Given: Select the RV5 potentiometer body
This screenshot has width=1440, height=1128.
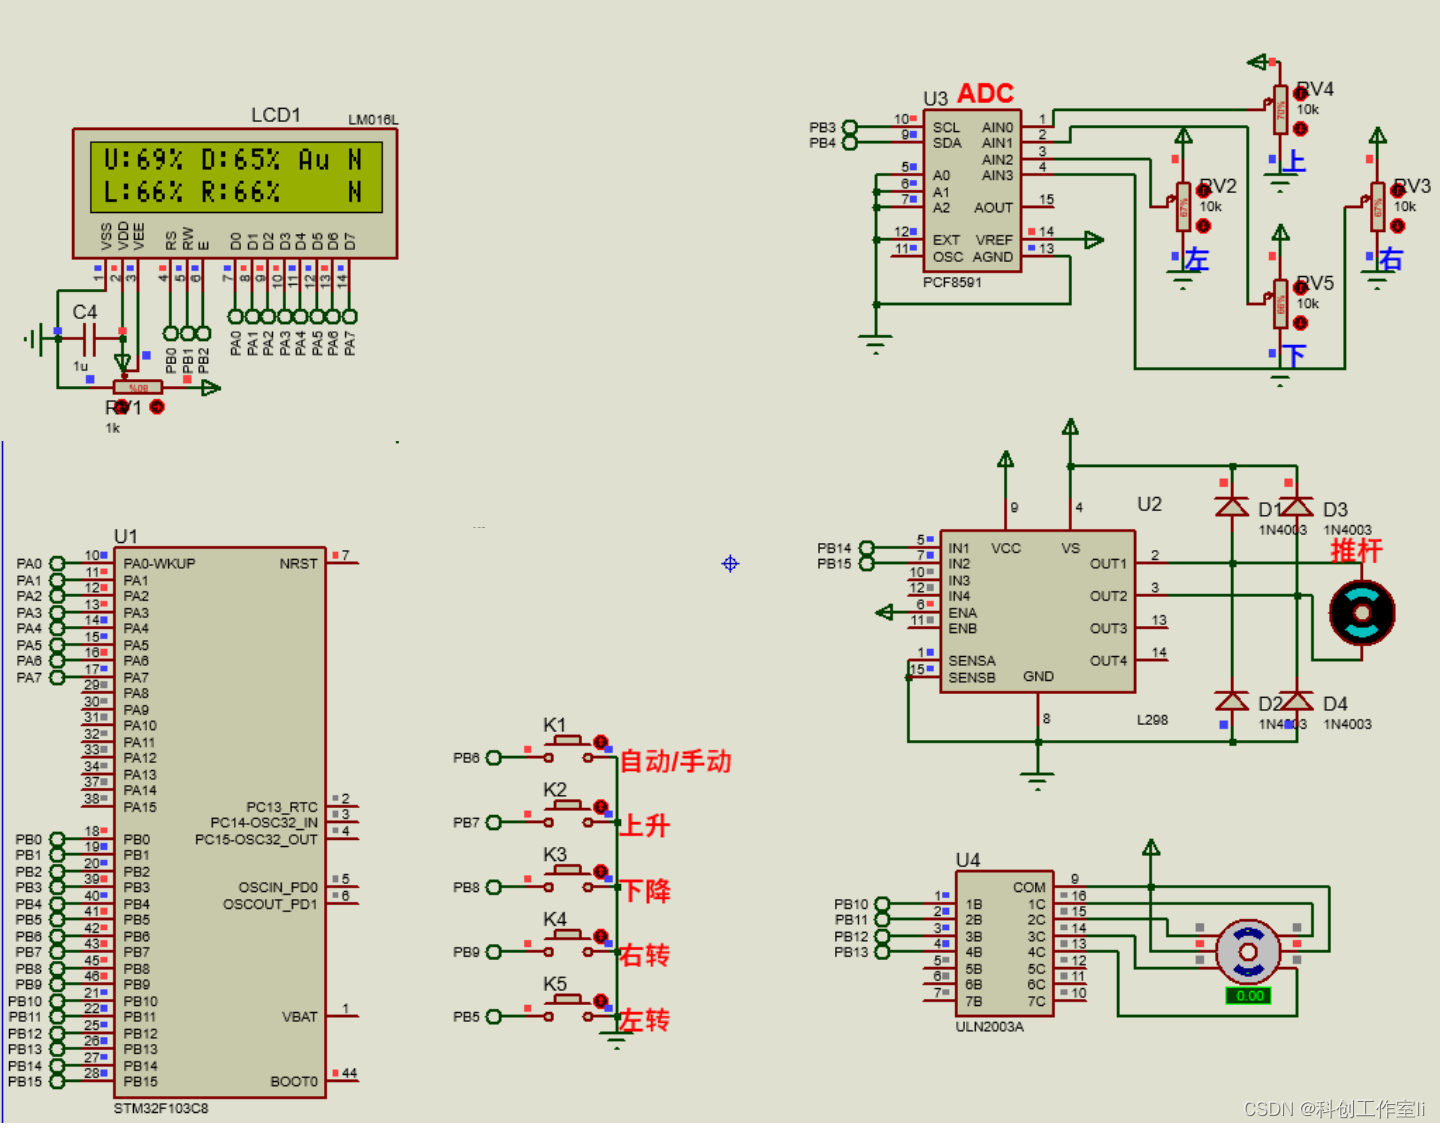Looking at the screenshot, I should coord(1281,304).
